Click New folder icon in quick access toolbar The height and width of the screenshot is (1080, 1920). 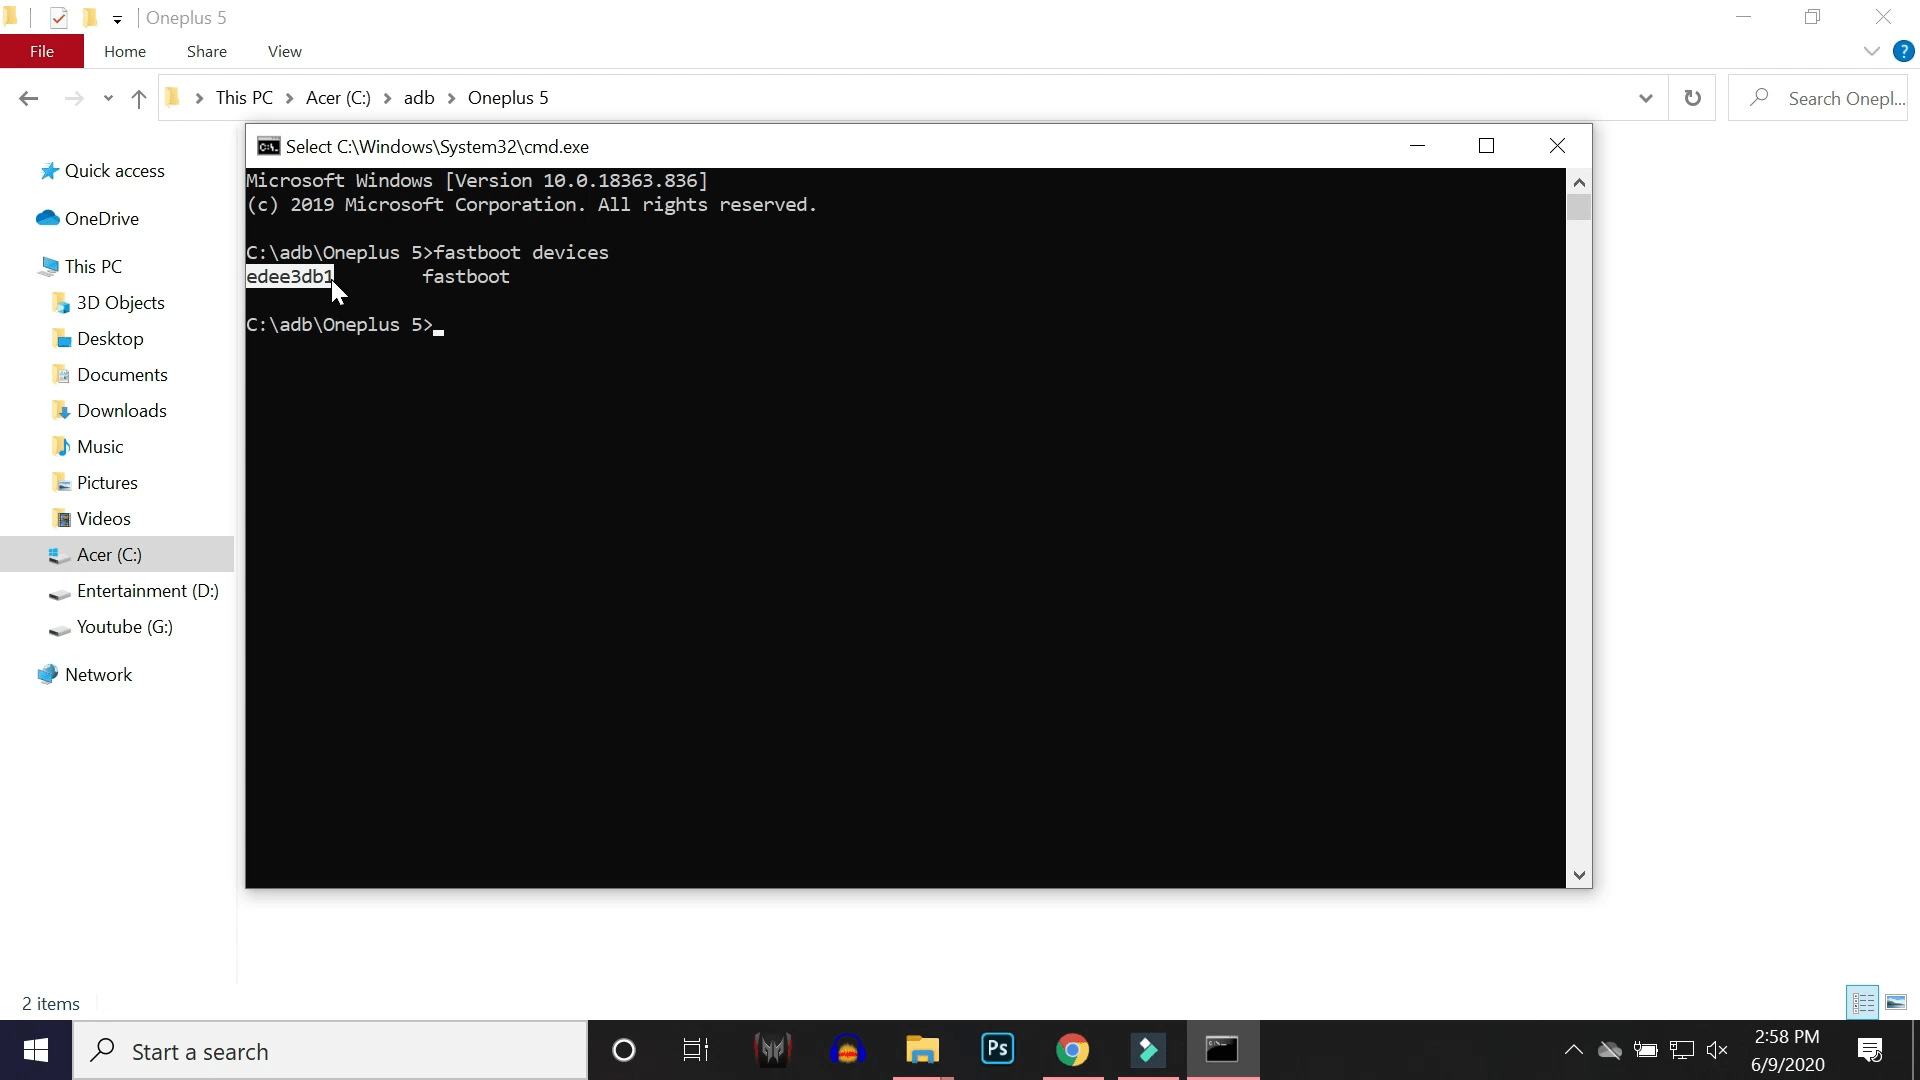(x=90, y=18)
